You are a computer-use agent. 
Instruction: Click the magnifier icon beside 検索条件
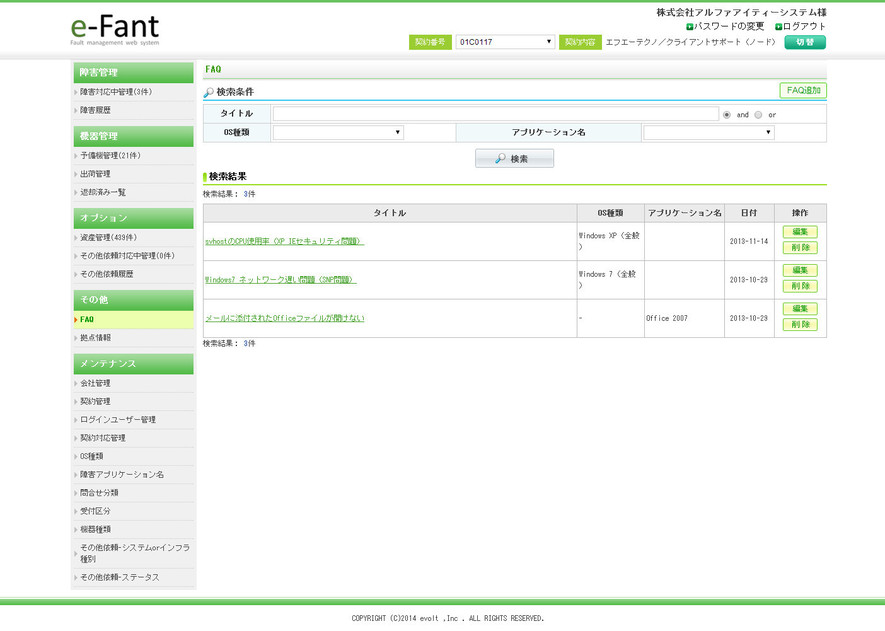coord(209,92)
